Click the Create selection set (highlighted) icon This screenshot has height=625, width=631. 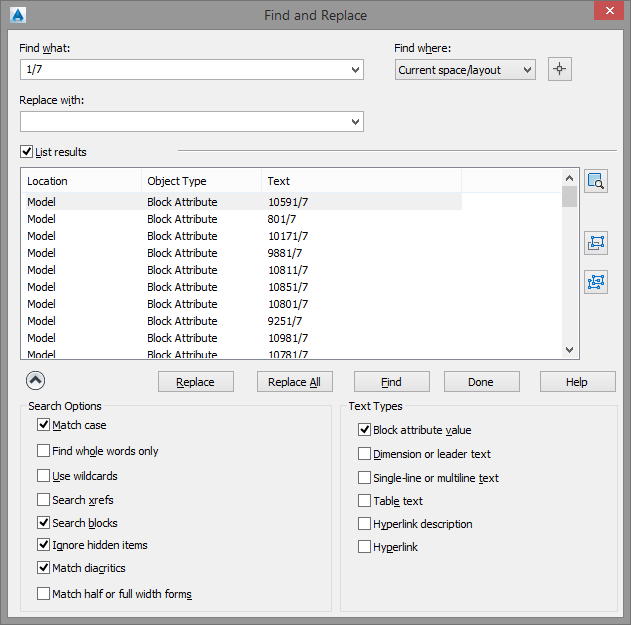[596, 243]
